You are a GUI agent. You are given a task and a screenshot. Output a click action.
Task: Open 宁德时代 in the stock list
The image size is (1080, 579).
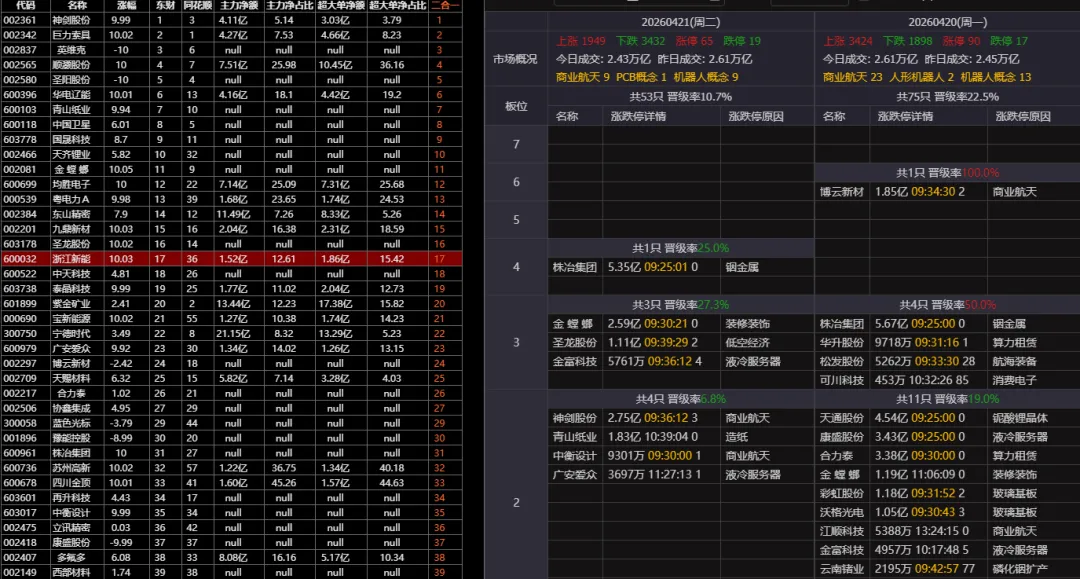tap(72, 333)
